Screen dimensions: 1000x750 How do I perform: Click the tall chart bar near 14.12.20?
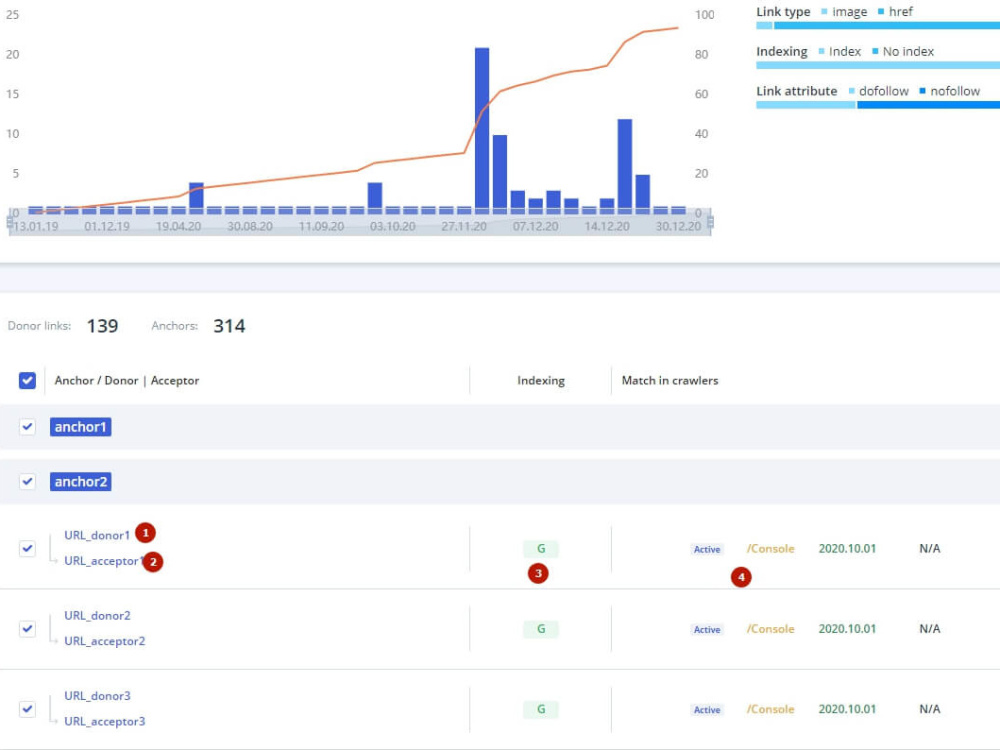625,166
